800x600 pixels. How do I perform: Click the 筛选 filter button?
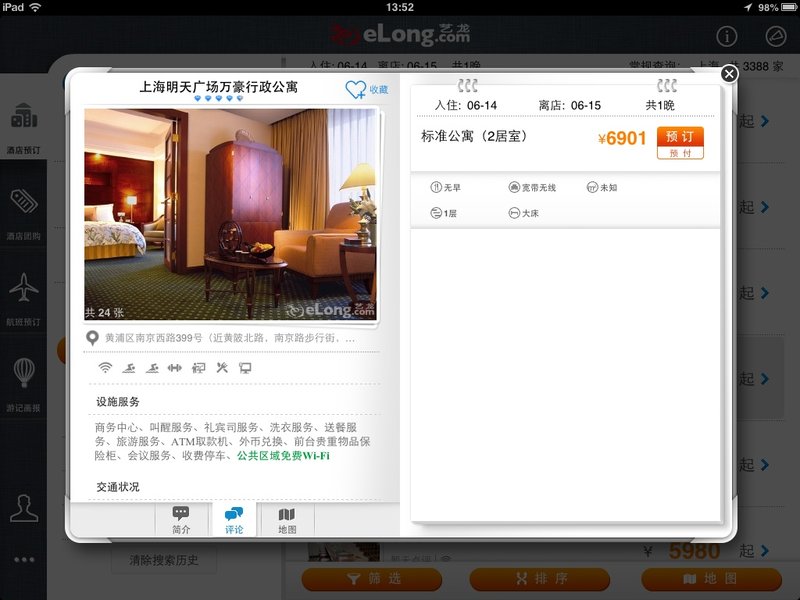coord(372,579)
